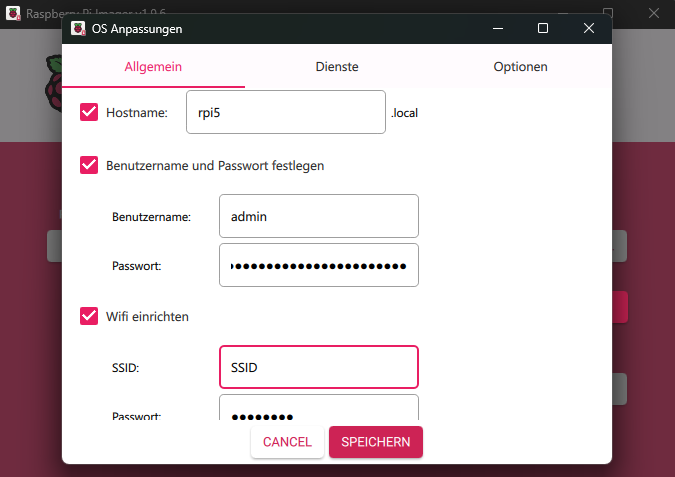Image resolution: width=675 pixels, height=477 pixels.
Task: Select the user Passwort field below Benutzername
Action: pyautogui.click(x=318, y=265)
